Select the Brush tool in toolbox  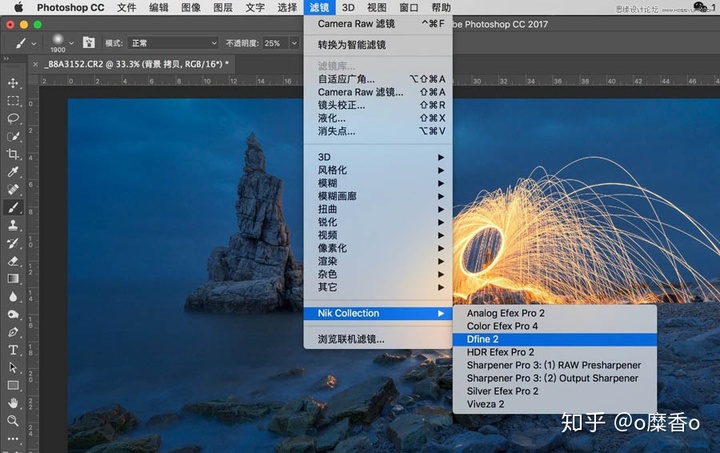click(x=13, y=207)
